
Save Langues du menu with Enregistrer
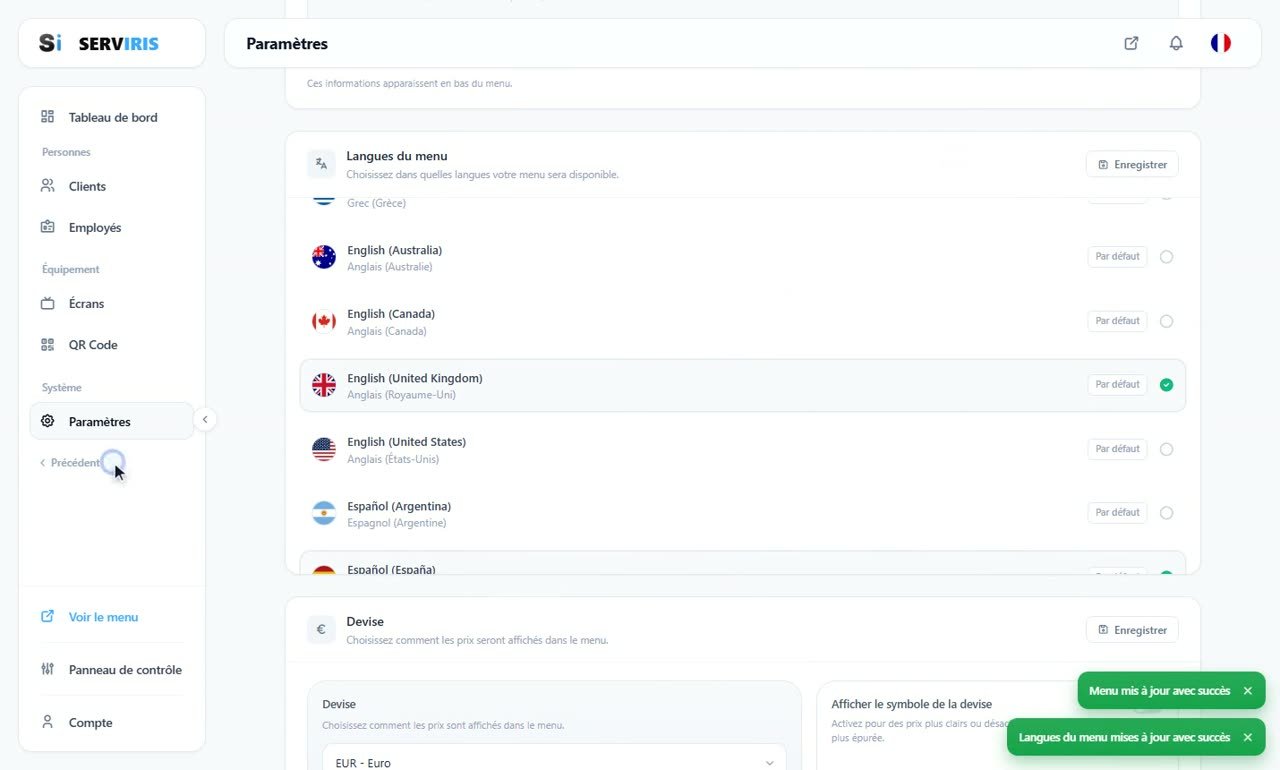point(1132,164)
